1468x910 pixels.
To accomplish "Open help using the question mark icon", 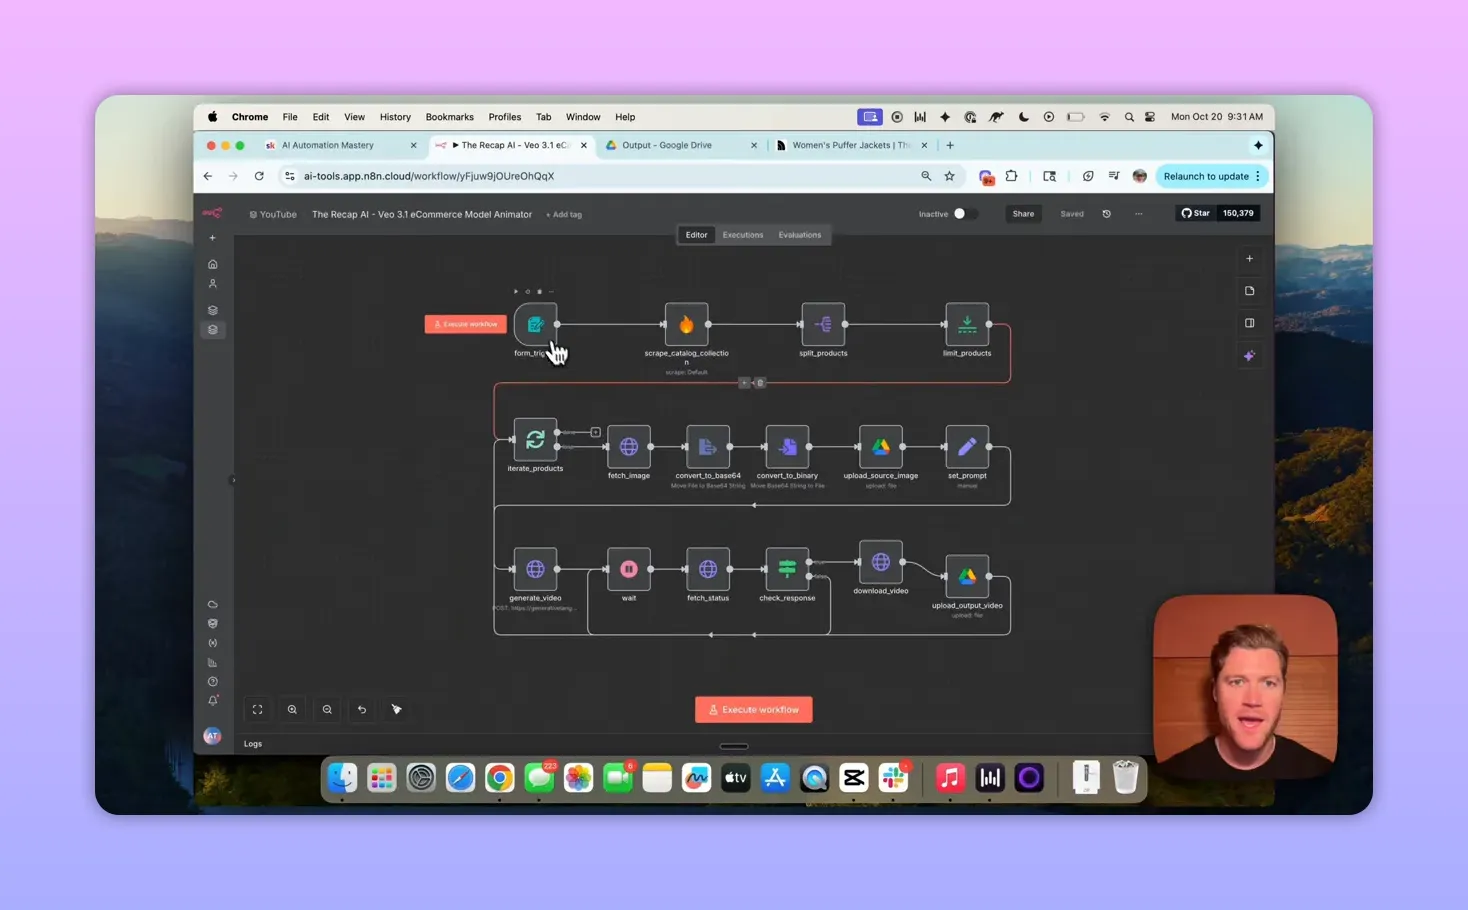I will [212, 681].
